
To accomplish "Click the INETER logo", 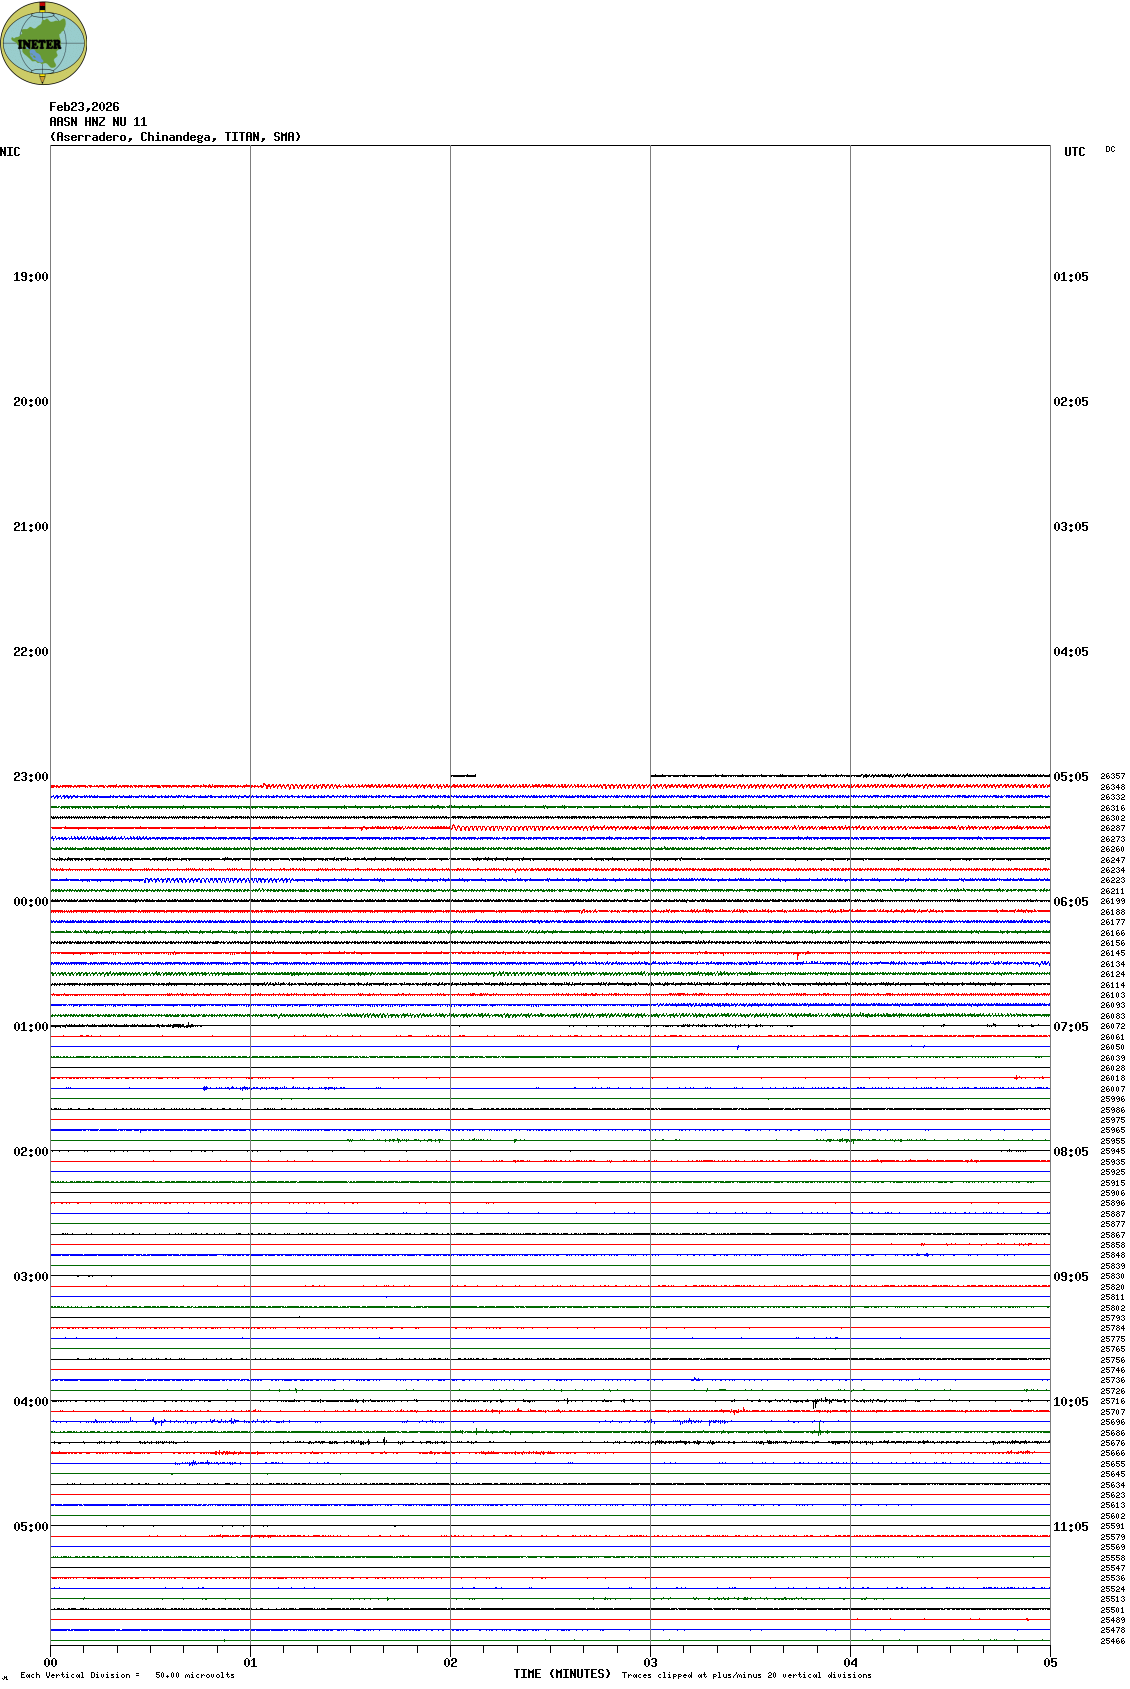I will 44,44.
